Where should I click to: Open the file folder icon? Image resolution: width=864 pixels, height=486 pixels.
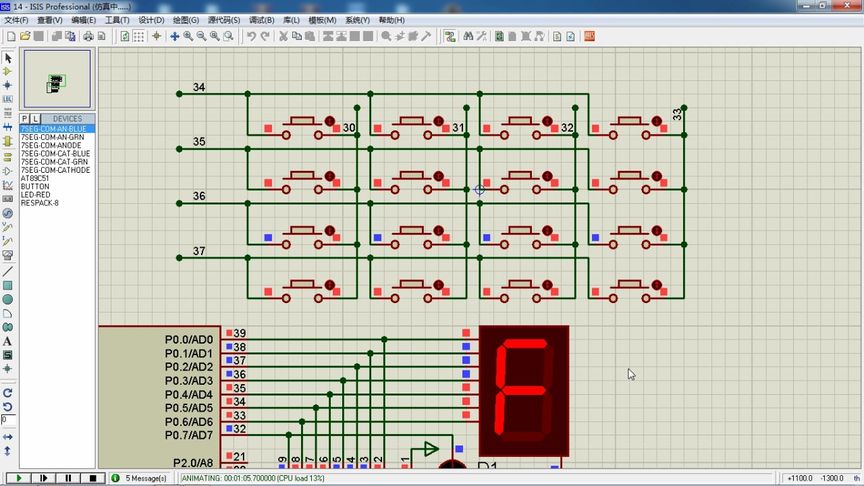tap(25, 36)
